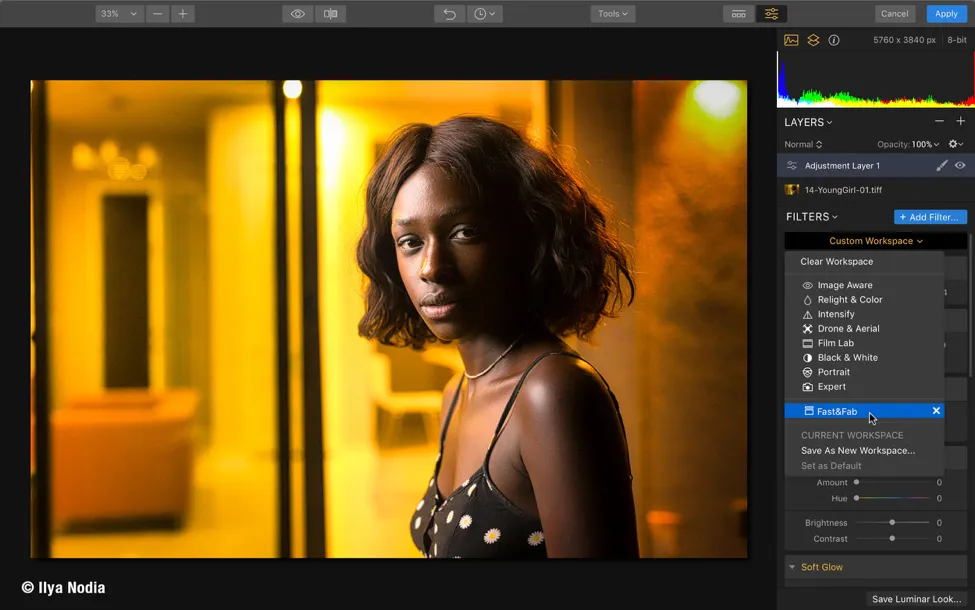Click the Add Filter button
The height and width of the screenshot is (610, 975).
[x=930, y=217]
